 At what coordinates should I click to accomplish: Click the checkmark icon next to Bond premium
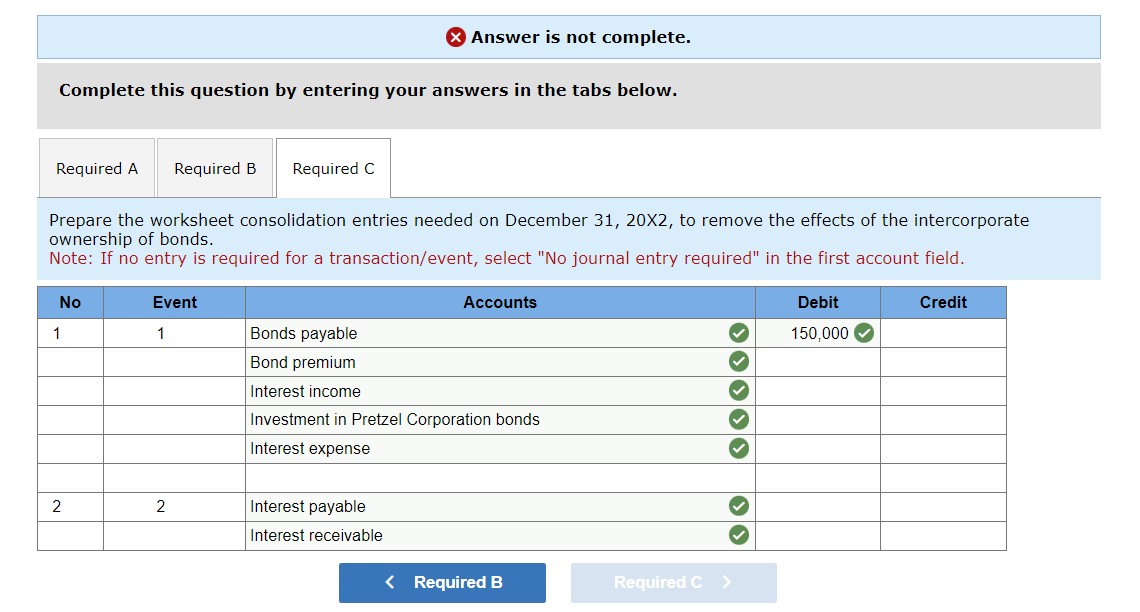click(x=739, y=362)
